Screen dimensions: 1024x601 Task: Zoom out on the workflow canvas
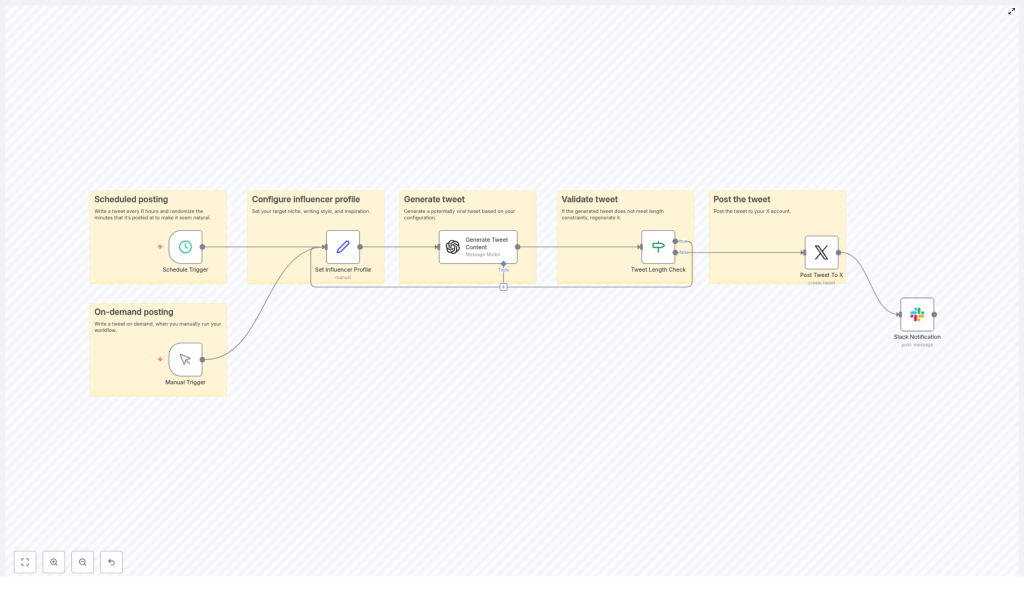point(82,562)
